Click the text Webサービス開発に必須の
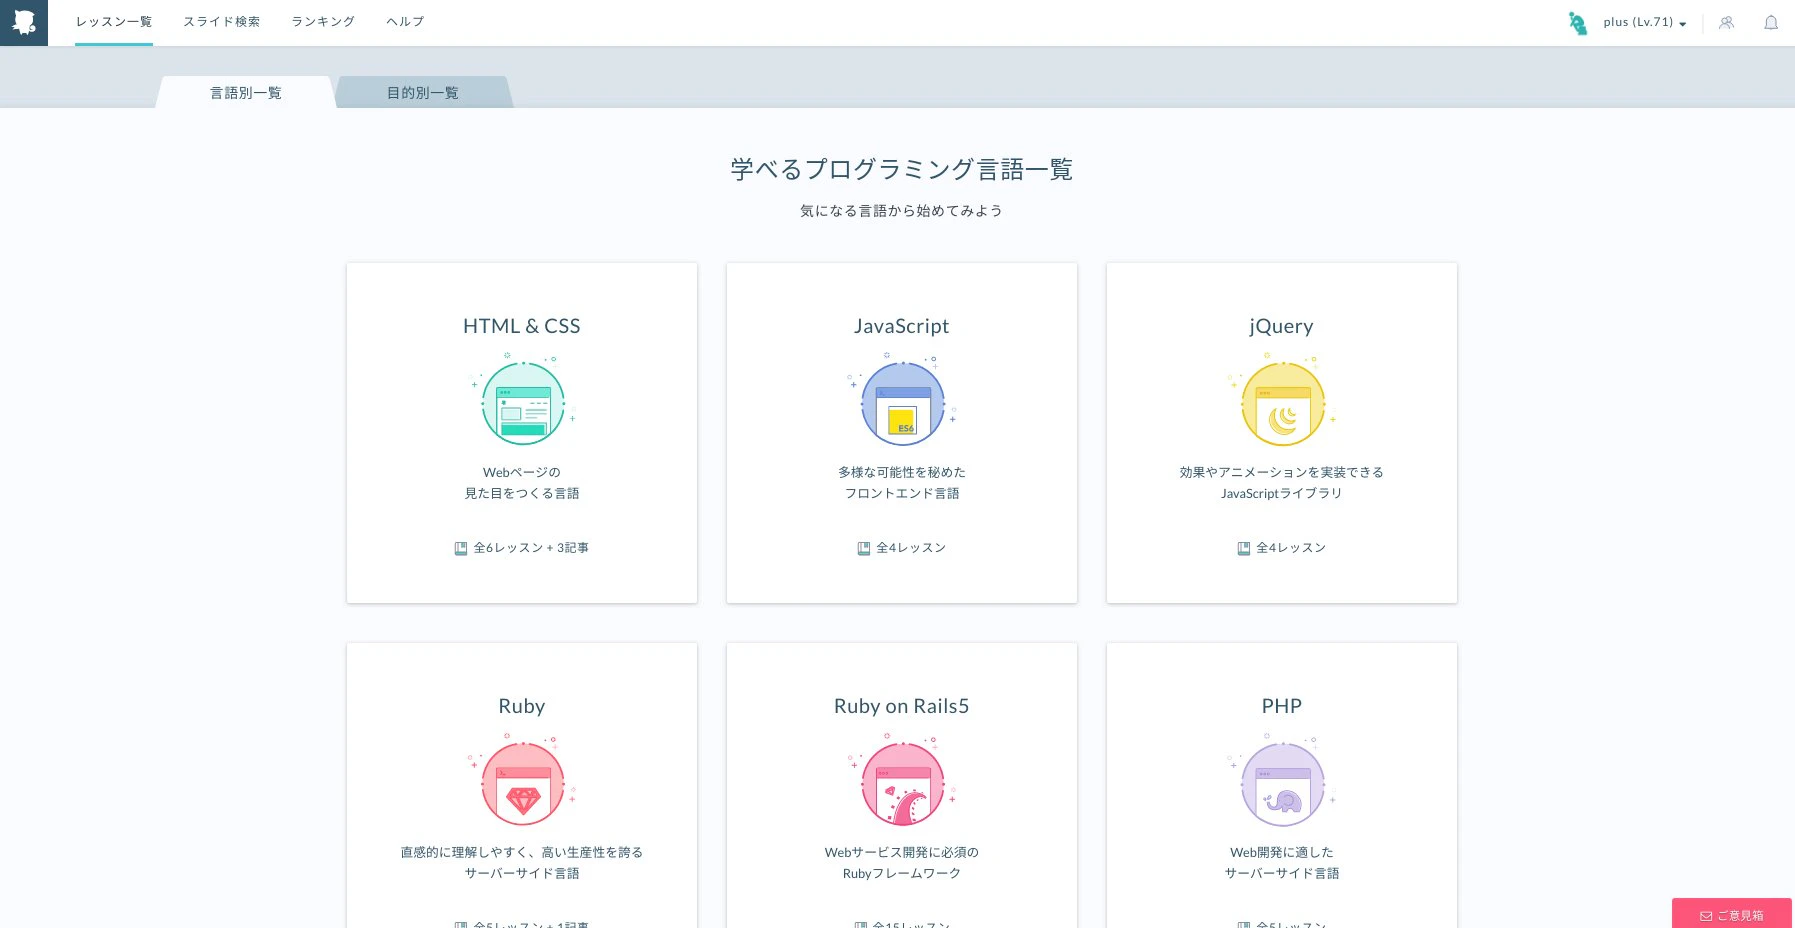The image size is (1795, 928). [902, 852]
